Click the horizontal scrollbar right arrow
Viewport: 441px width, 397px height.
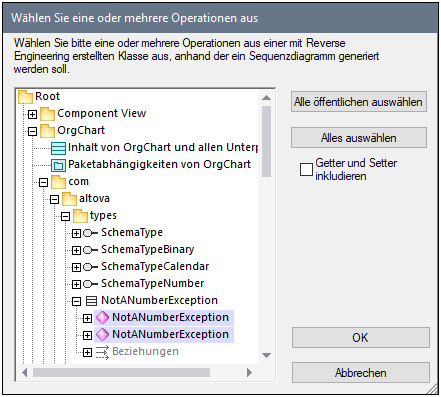click(x=249, y=372)
